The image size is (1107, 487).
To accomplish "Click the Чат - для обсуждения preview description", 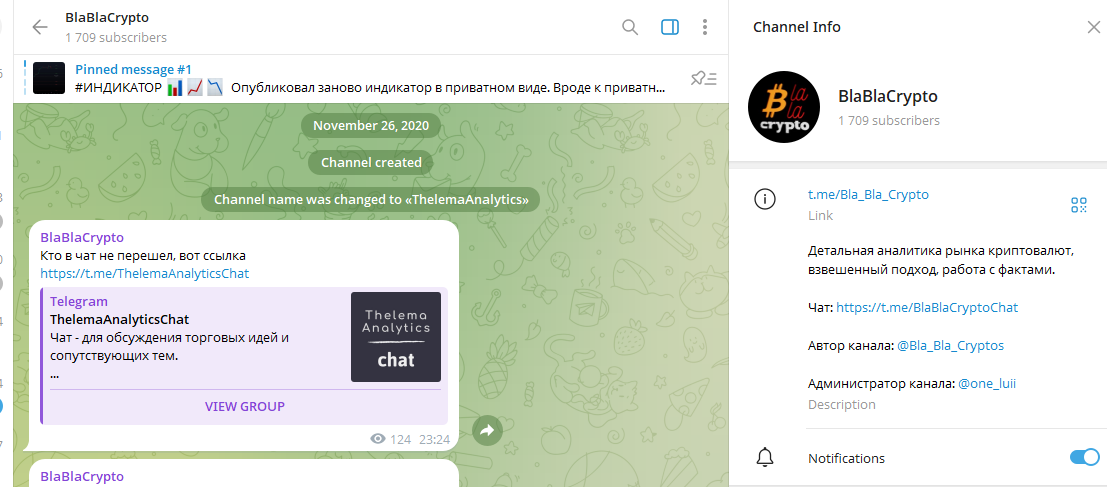I will [169, 347].
